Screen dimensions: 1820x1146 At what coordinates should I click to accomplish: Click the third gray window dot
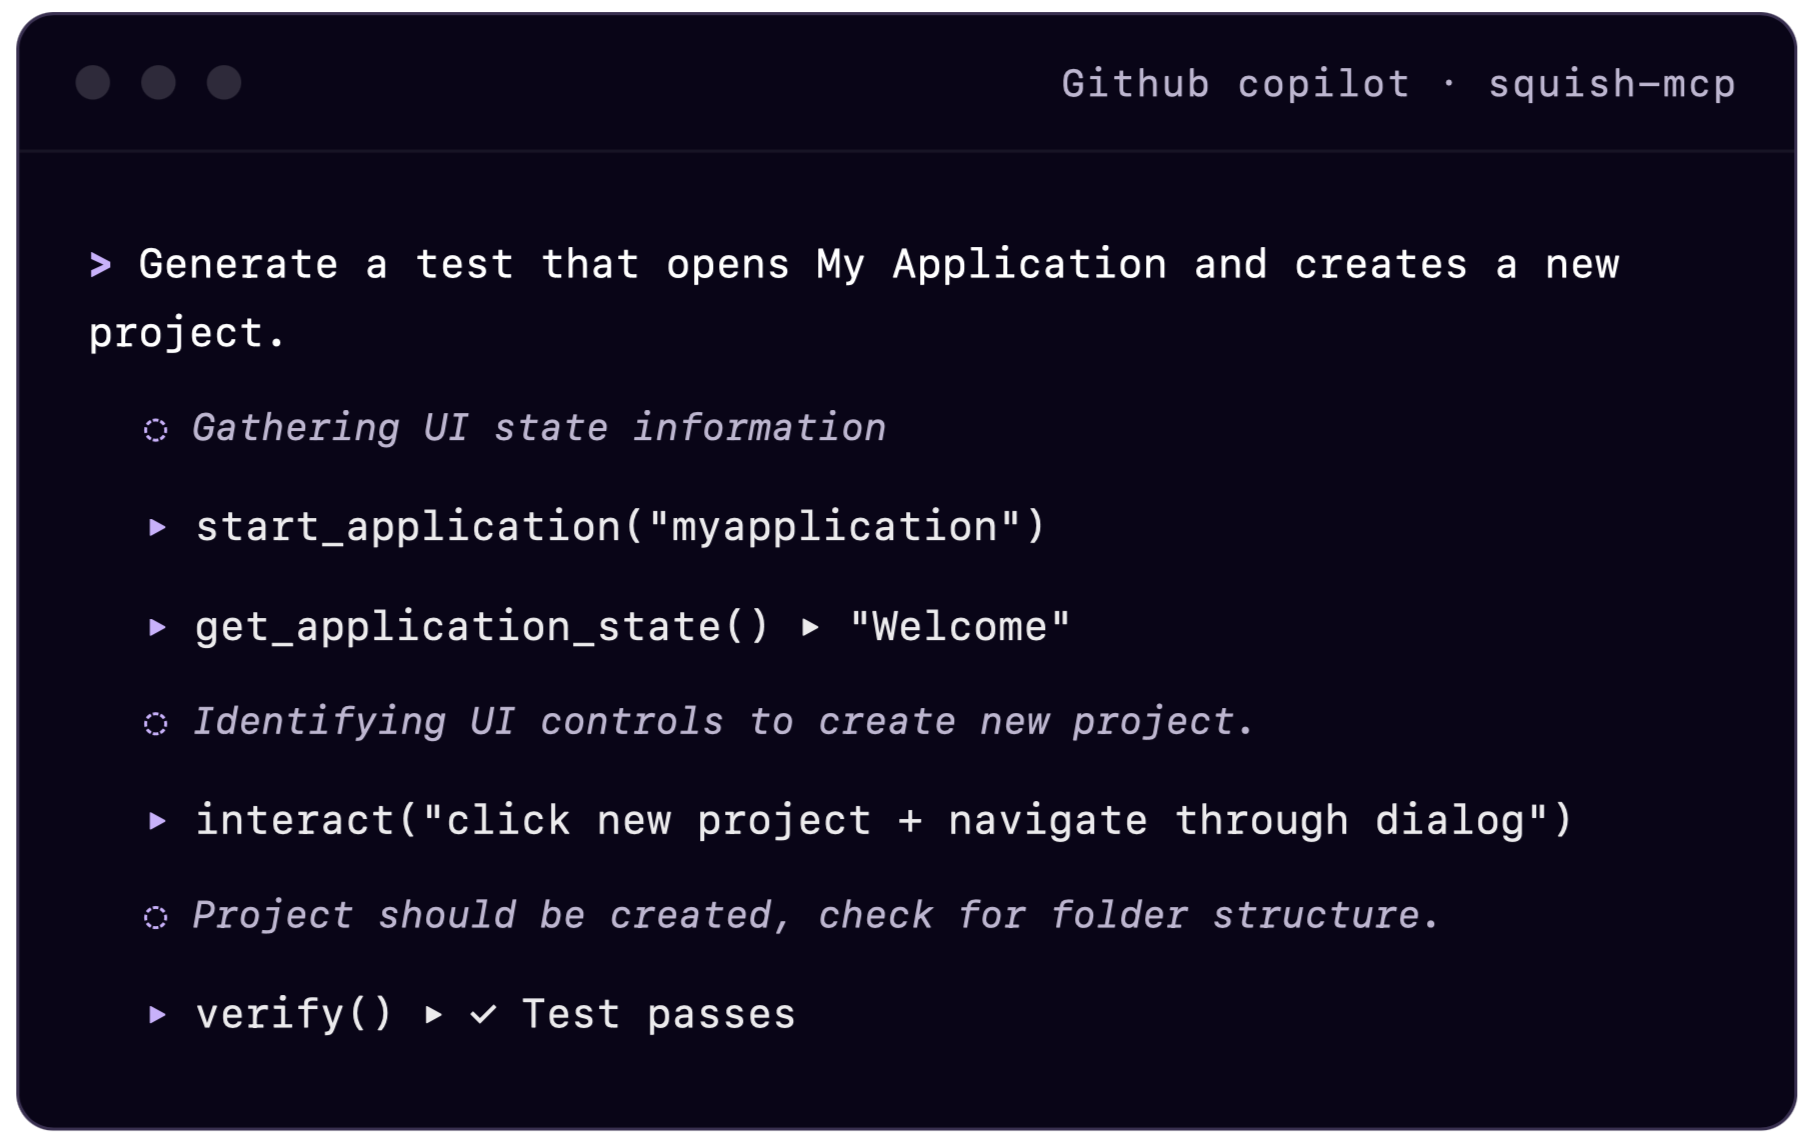pos(224,82)
